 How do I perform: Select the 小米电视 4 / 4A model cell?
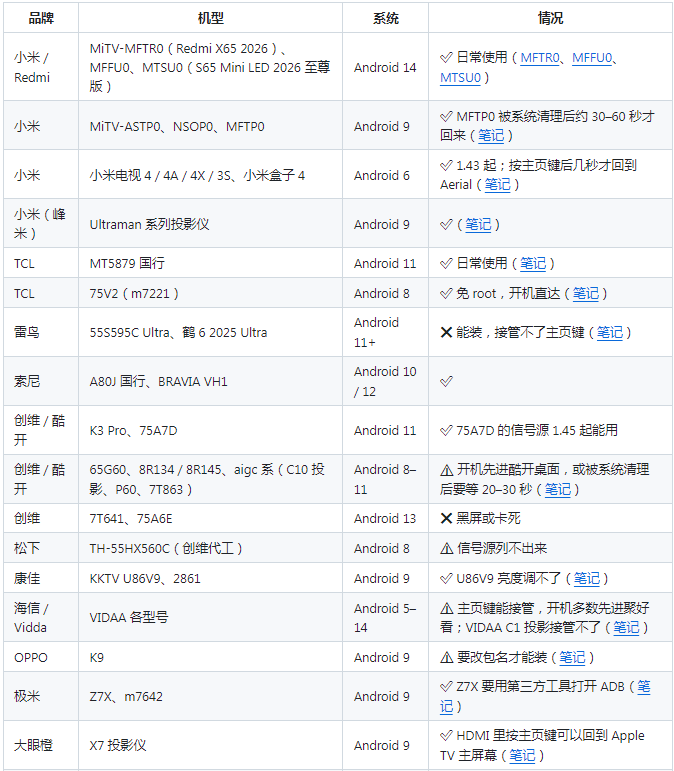[210, 175]
